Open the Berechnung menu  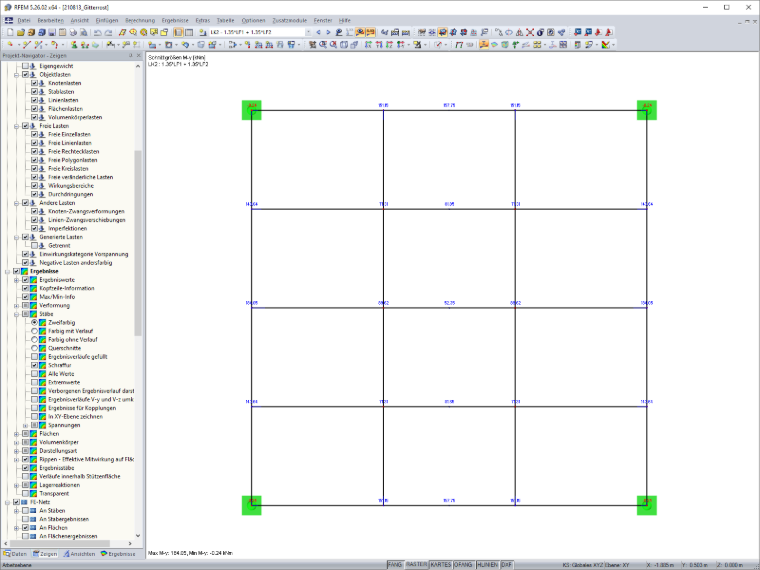[x=140, y=20]
